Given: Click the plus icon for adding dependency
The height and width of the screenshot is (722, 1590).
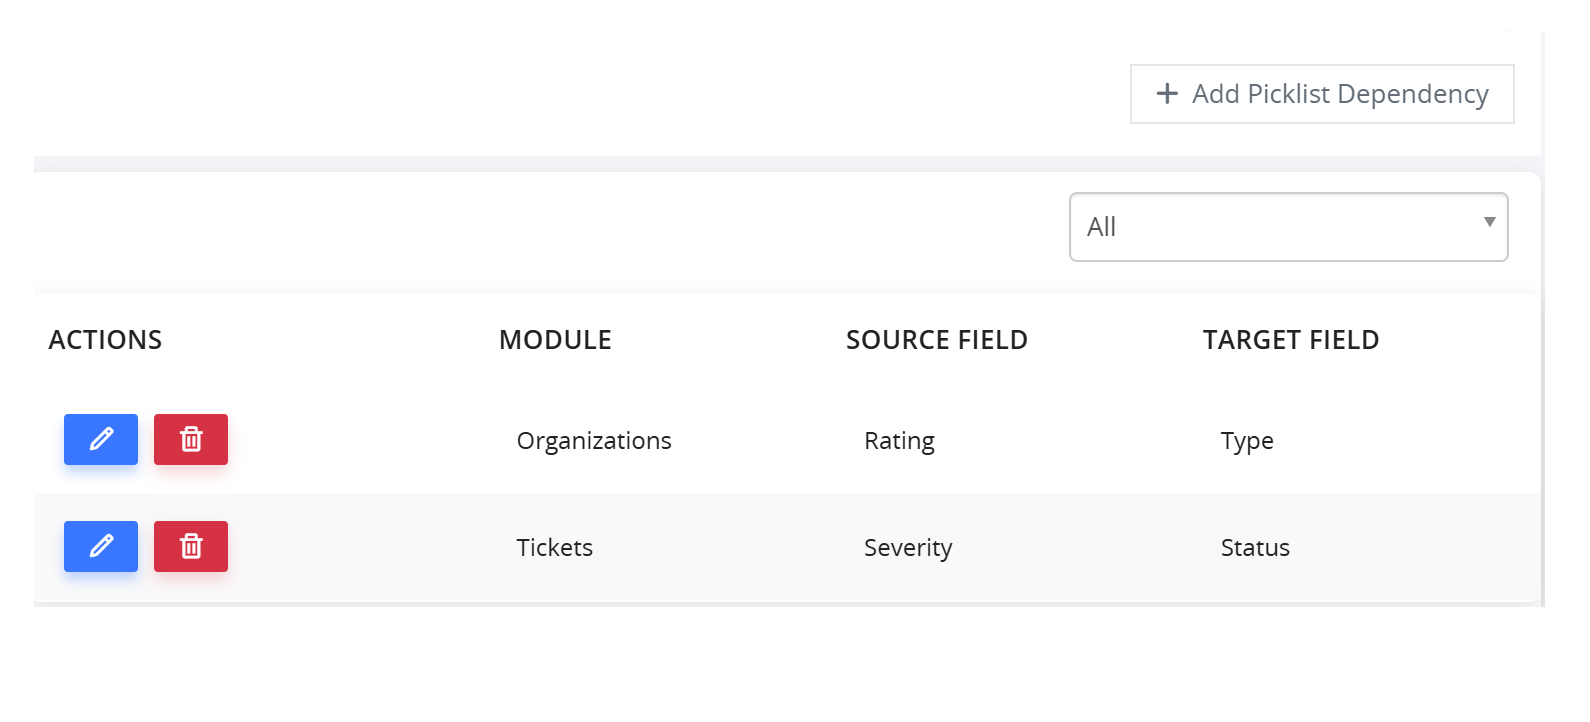Looking at the screenshot, I should [1167, 94].
